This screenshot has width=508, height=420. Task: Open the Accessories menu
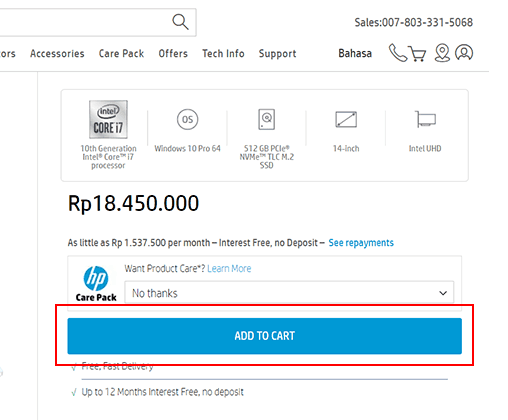click(57, 53)
